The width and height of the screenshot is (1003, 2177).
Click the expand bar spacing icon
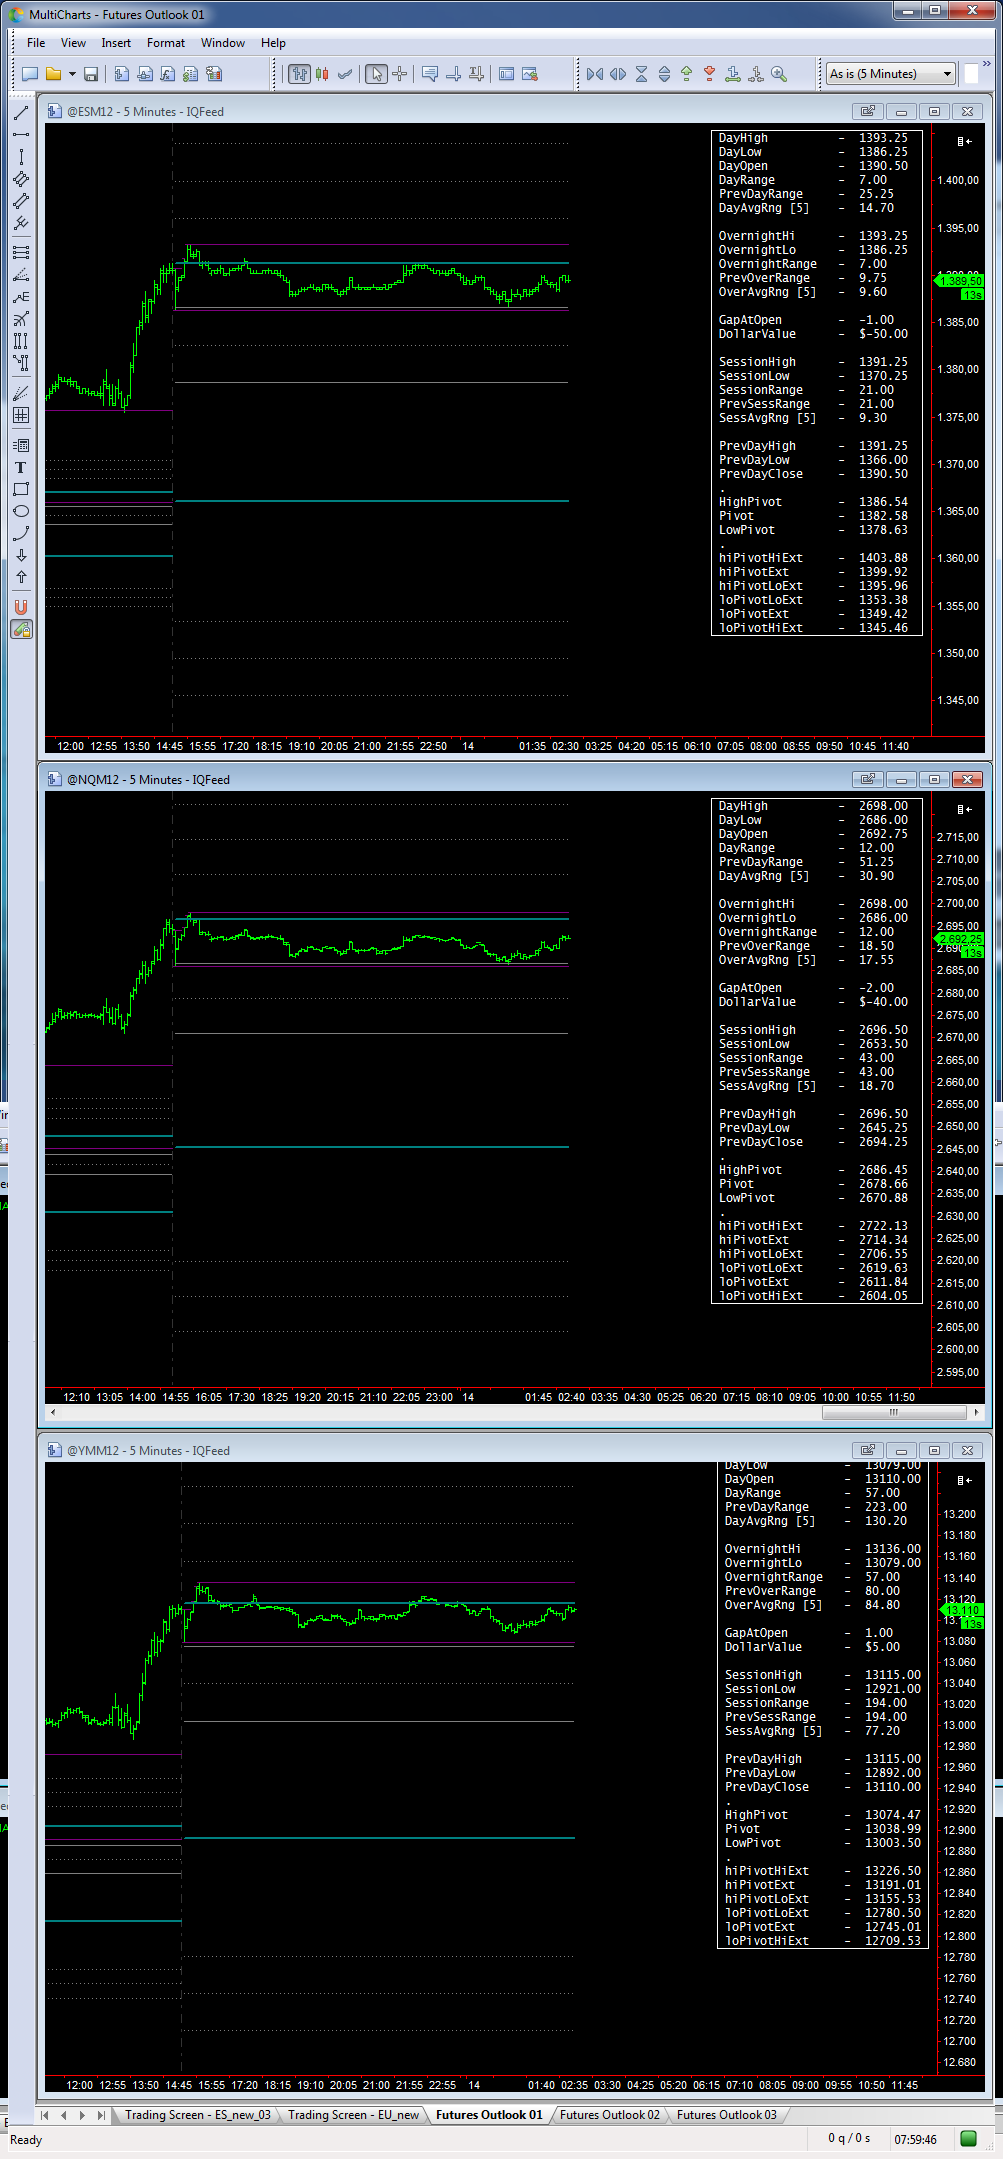618,74
